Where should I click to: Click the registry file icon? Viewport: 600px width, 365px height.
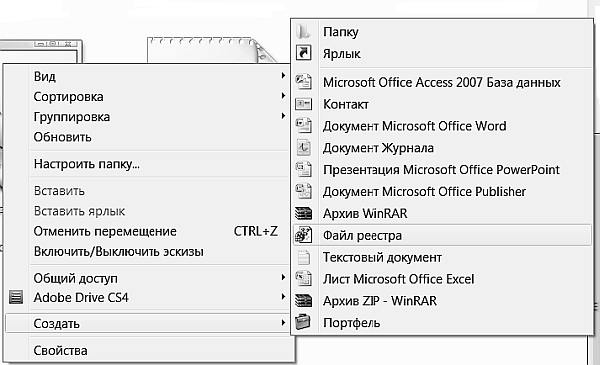click(303, 235)
